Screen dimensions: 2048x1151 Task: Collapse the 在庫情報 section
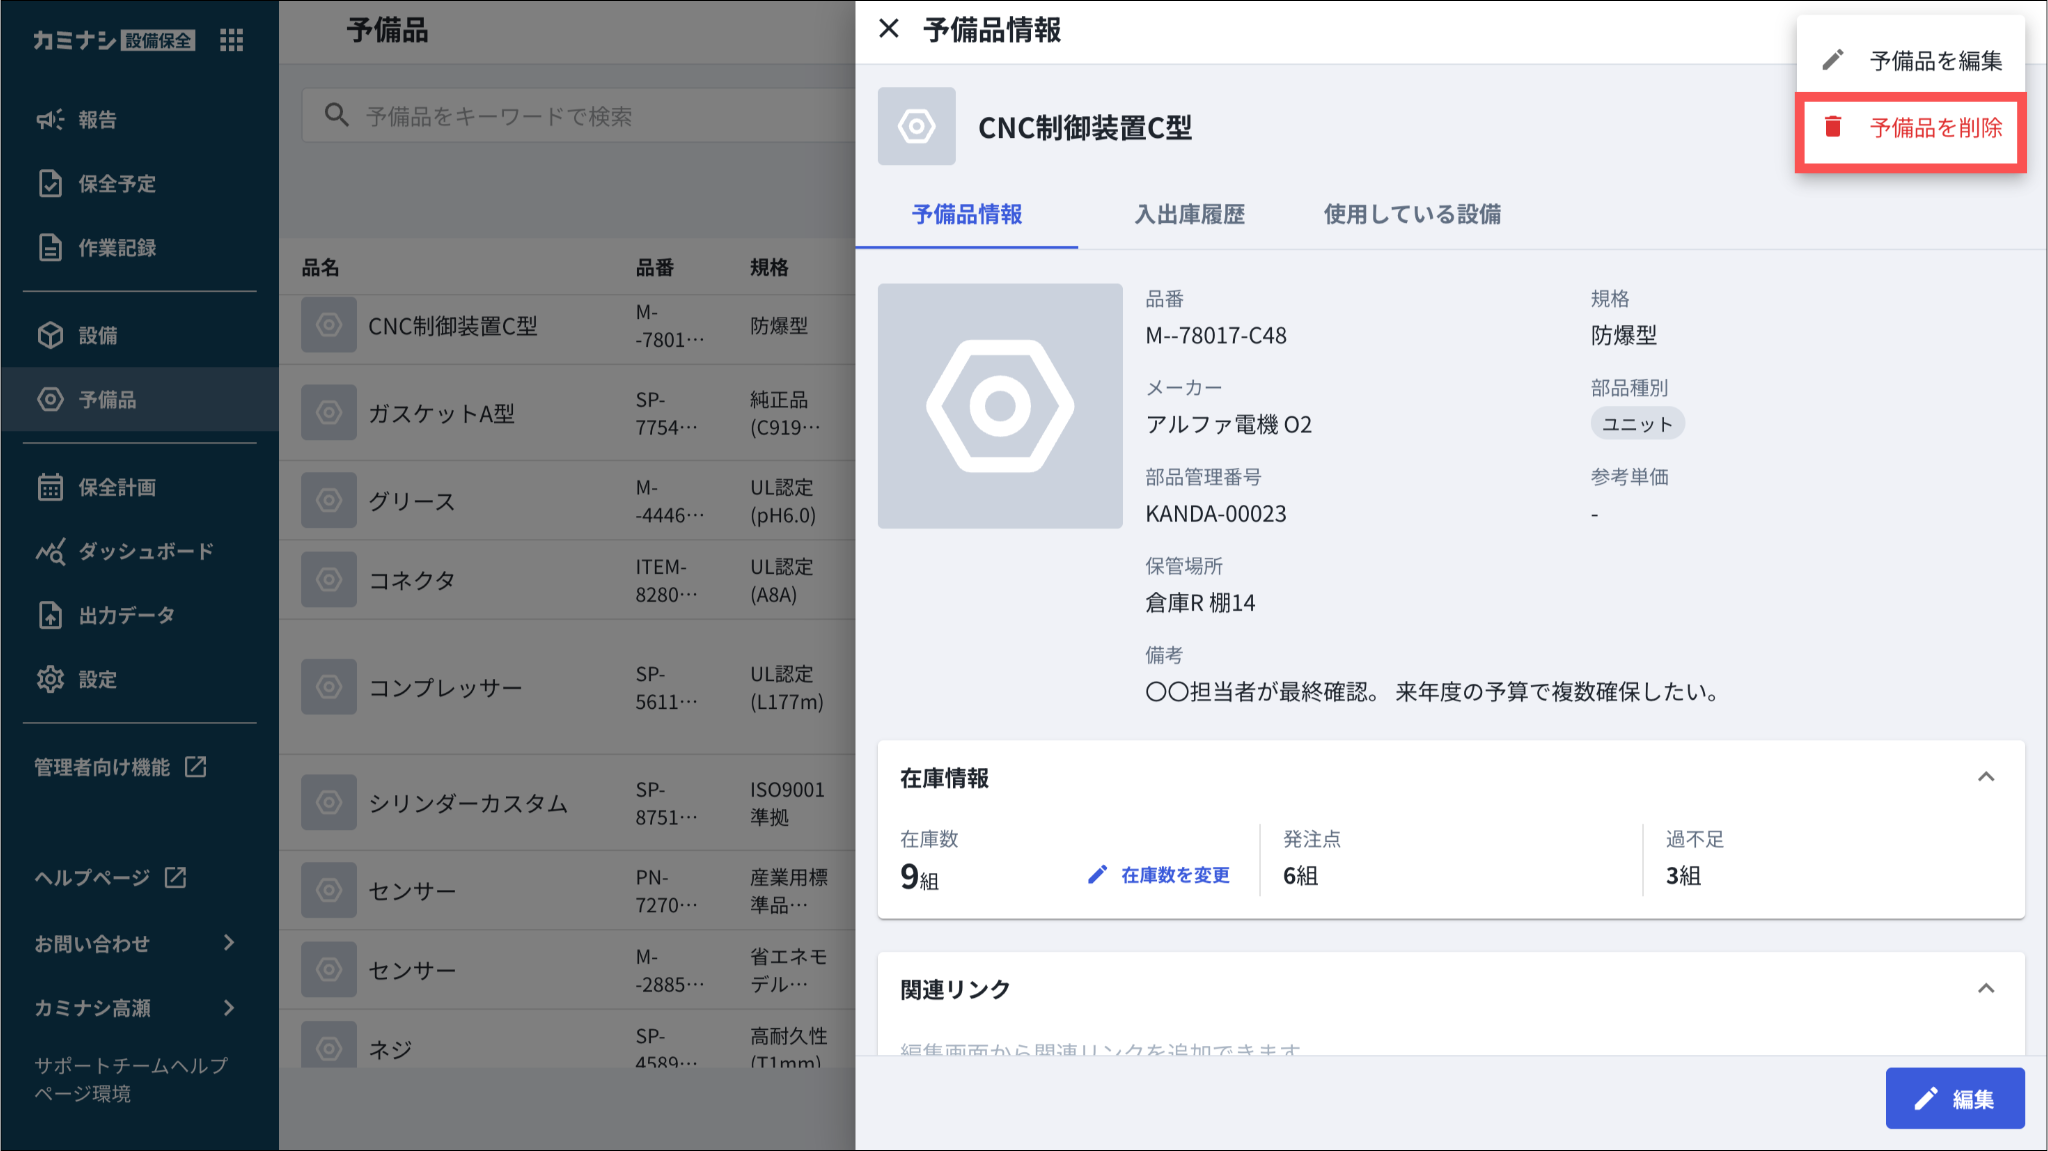(1986, 777)
